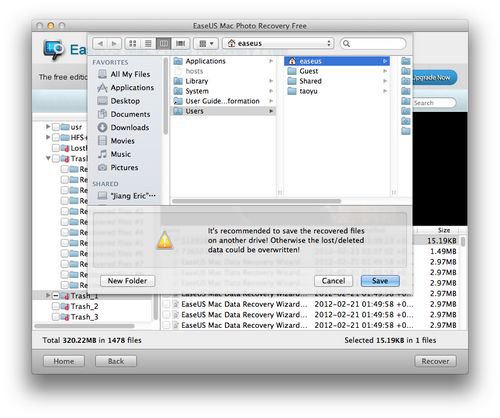Click Home button
Viewport: 500px width, 418px height.
pyautogui.click(x=64, y=361)
